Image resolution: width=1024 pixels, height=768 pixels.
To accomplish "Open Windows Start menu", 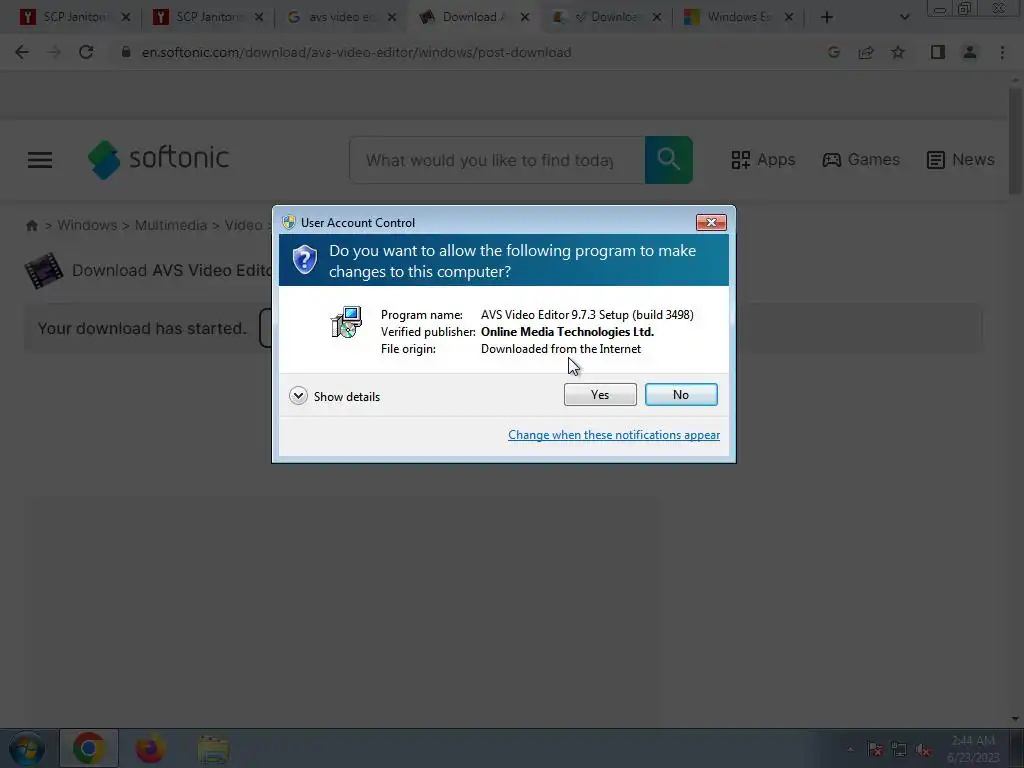I will coord(27,748).
